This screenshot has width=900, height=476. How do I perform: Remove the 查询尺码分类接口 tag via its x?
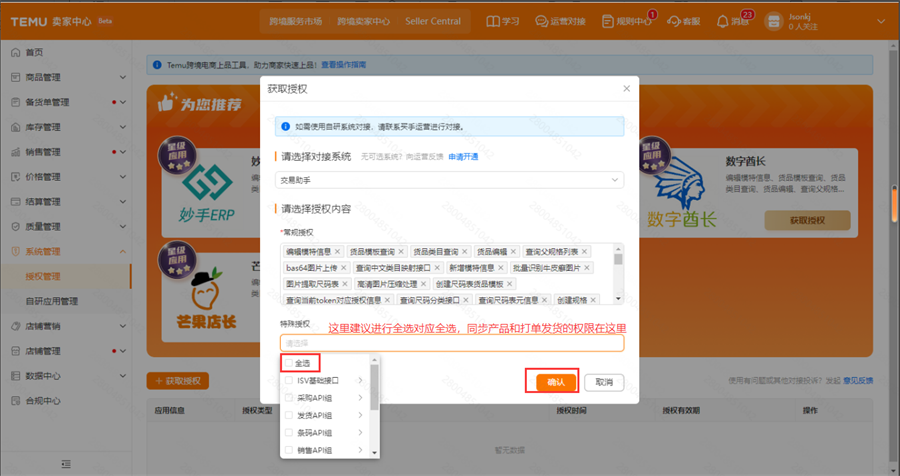pyautogui.click(x=465, y=300)
